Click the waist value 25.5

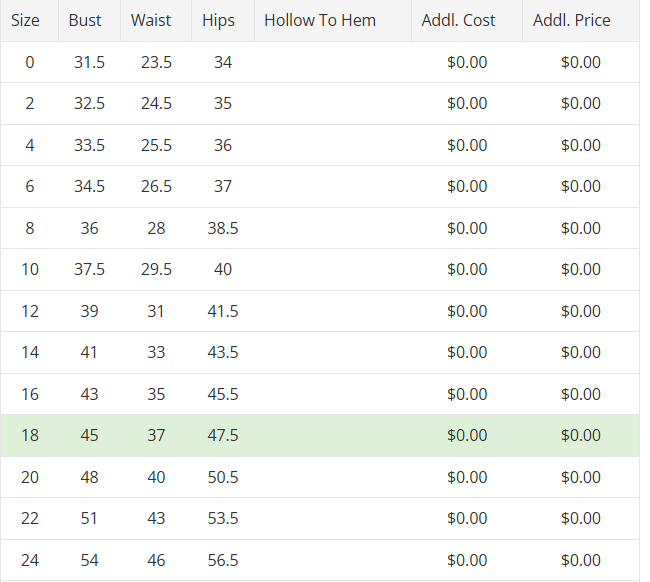click(156, 145)
